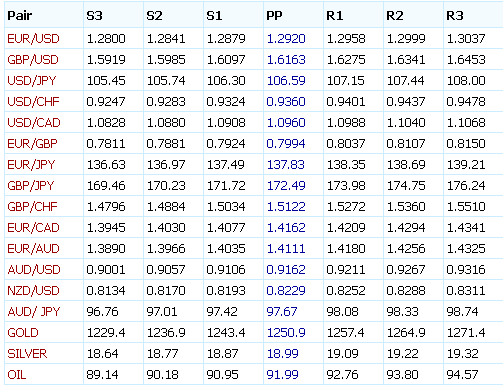Open the EUR/AUD pair link

(x=33, y=249)
